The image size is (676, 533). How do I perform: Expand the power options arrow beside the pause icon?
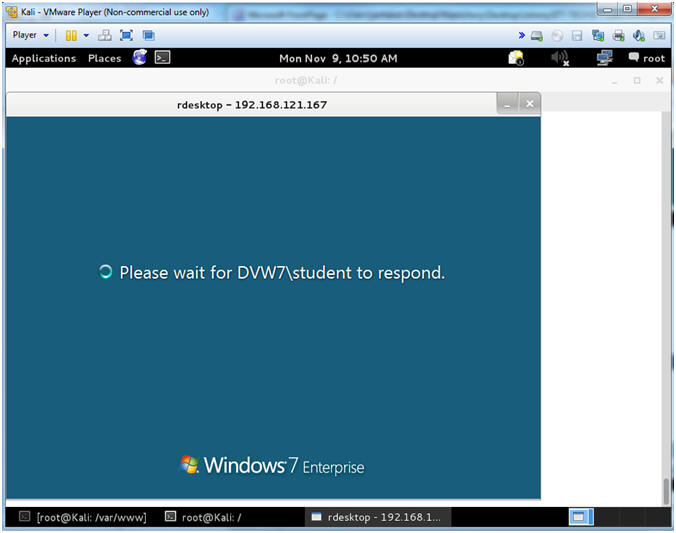coord(86,35)
